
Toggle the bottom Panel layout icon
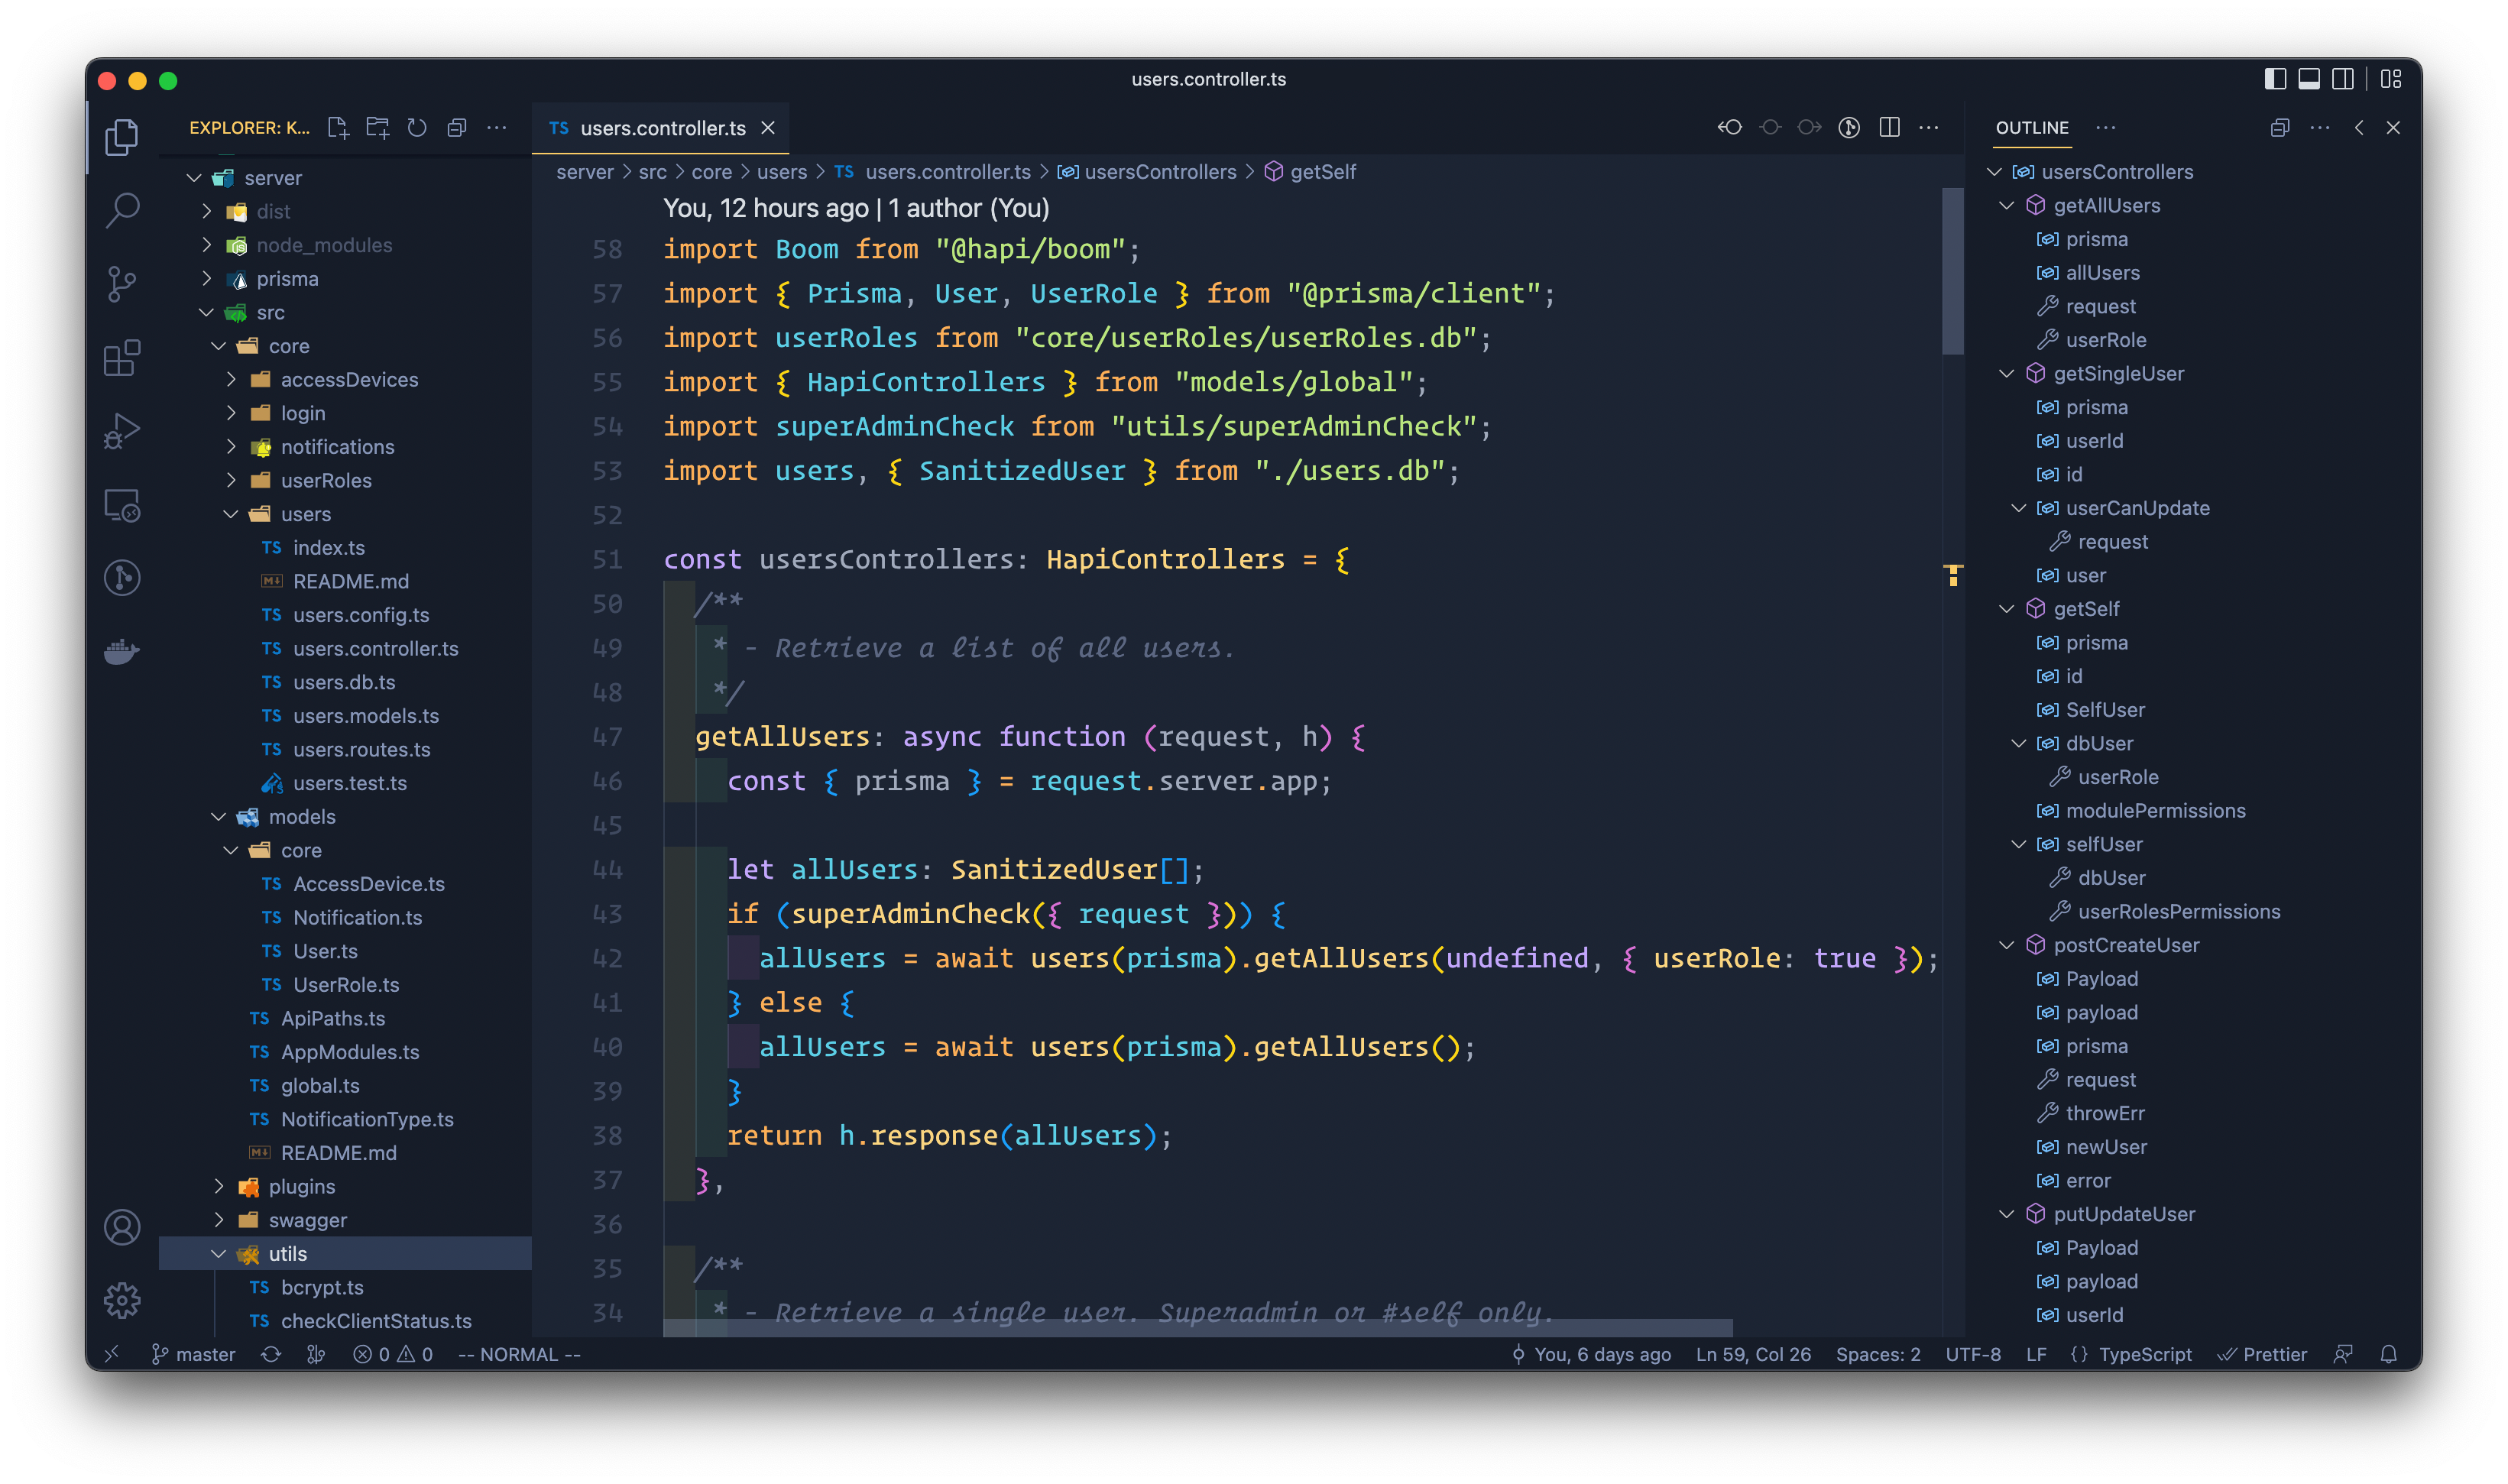coord(2309,79)
